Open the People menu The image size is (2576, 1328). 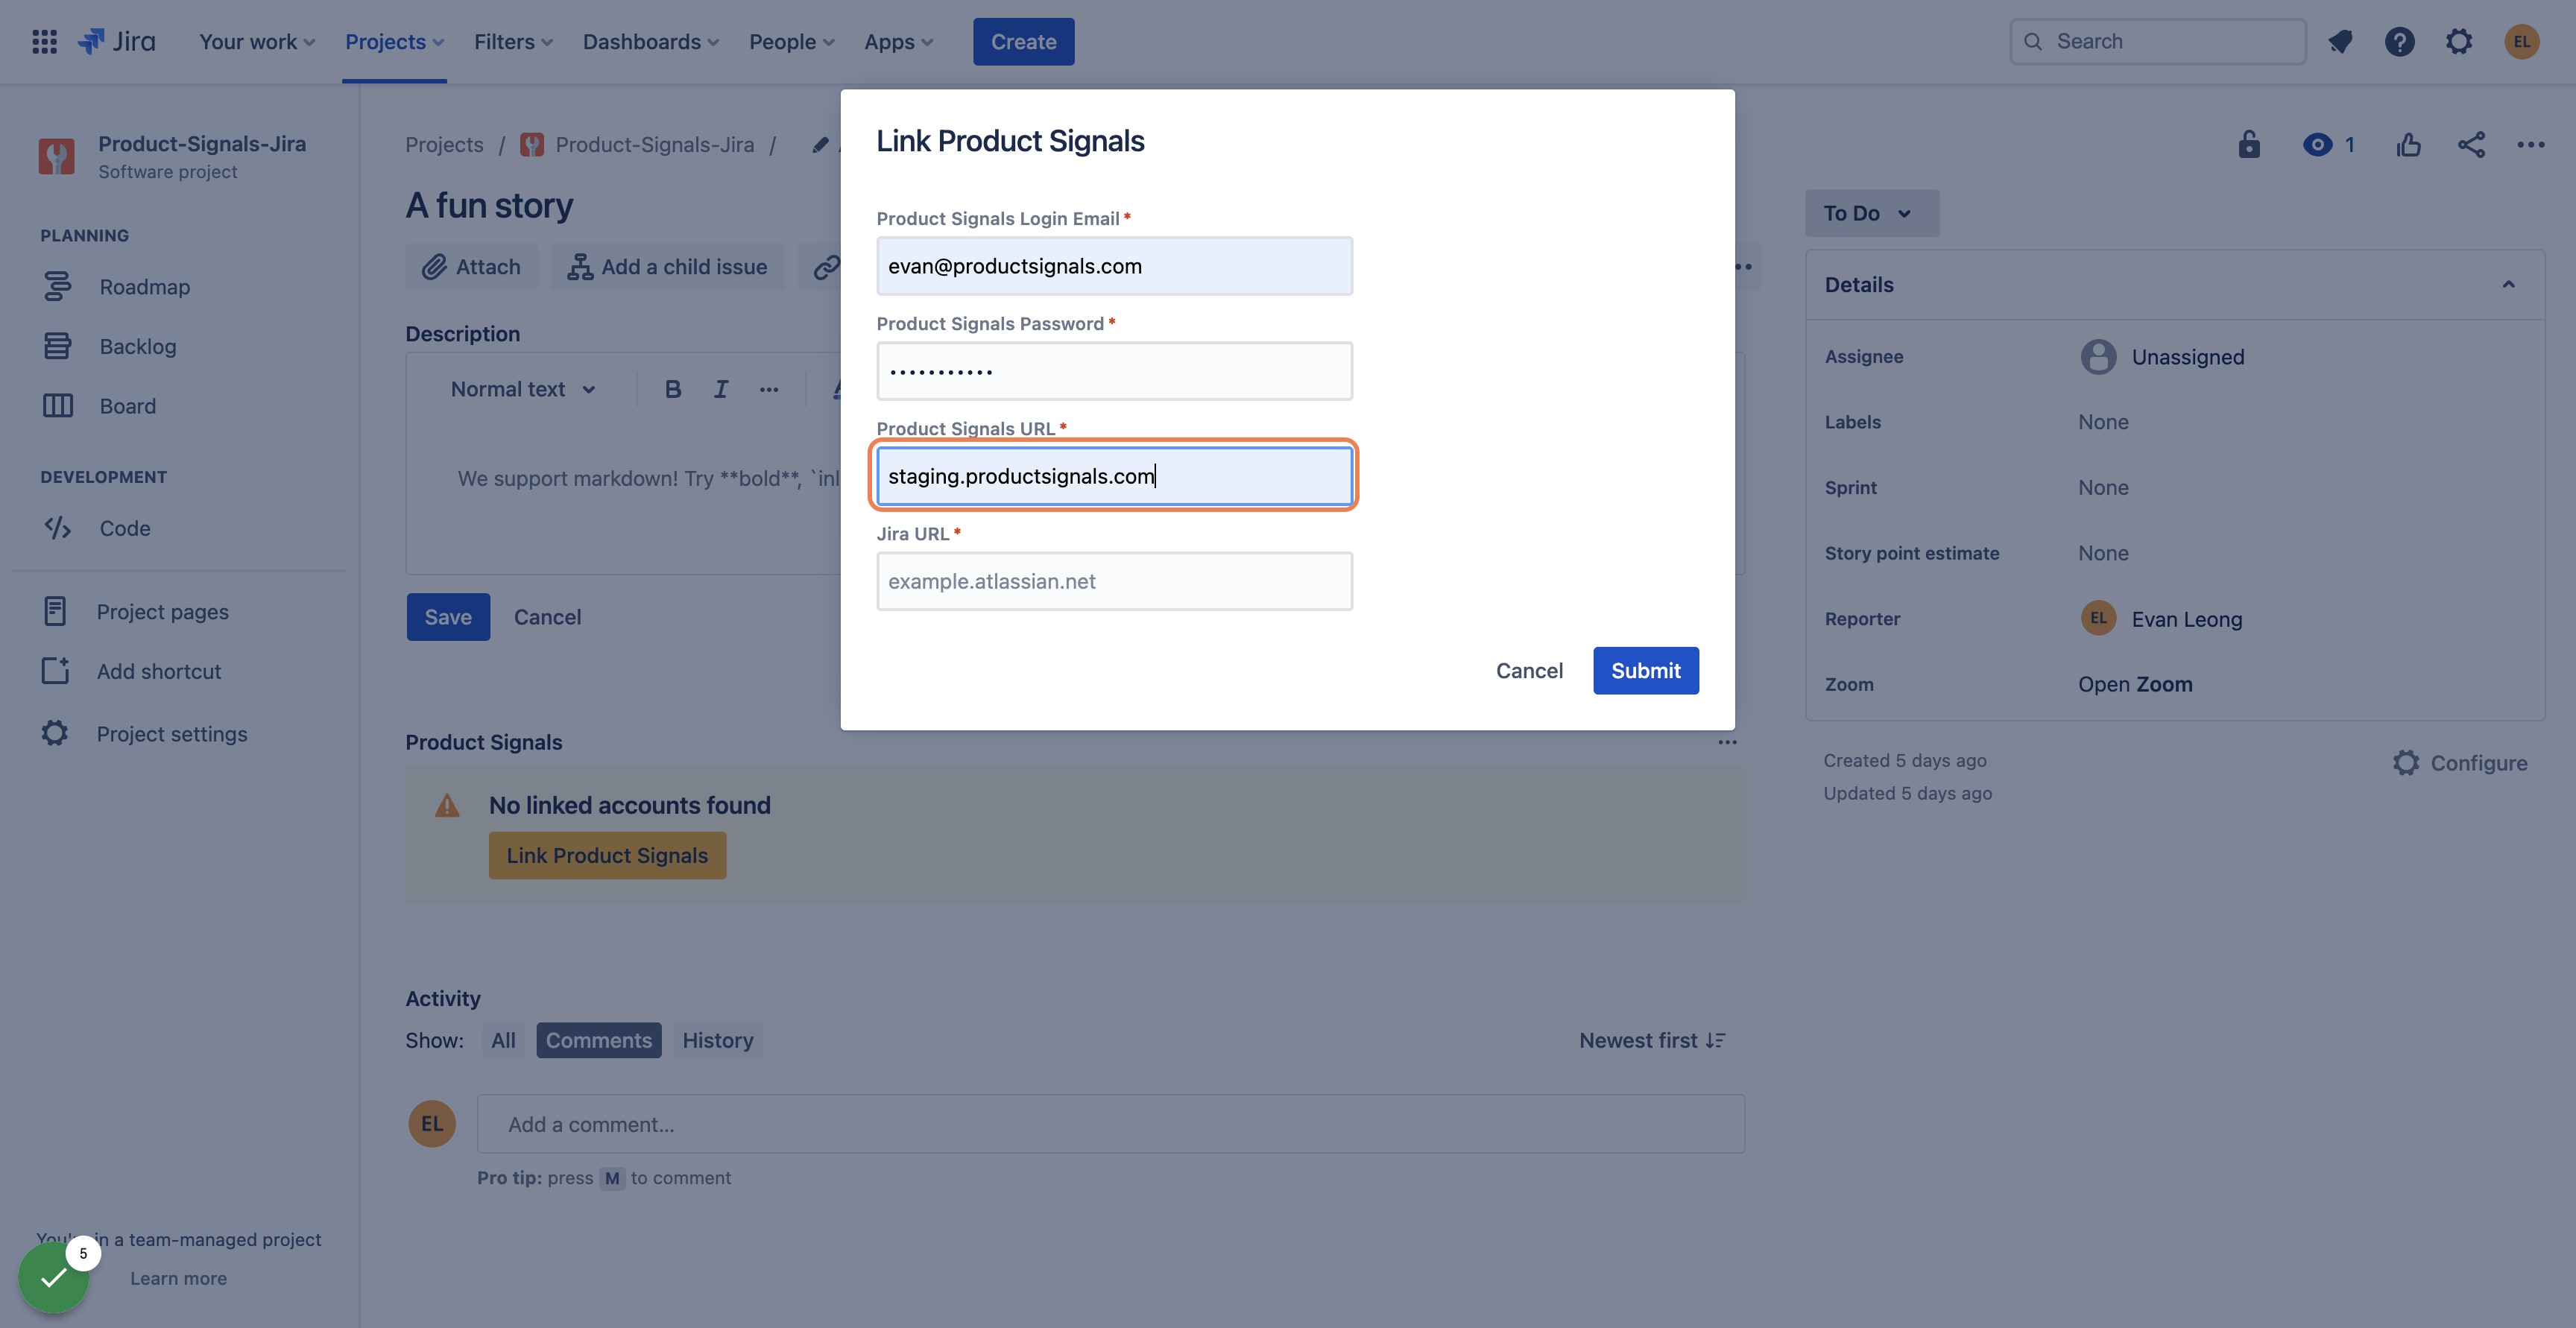click(x=791, y=41)
